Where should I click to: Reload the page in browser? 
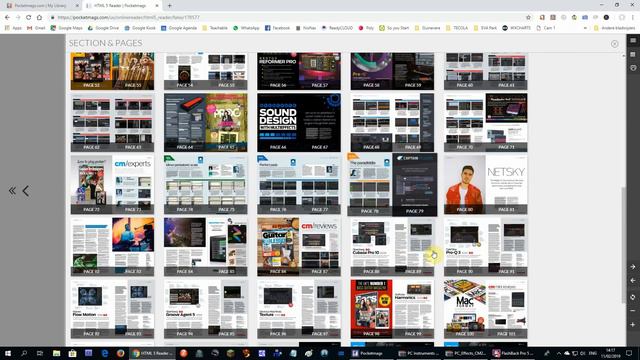coord(29,18)
